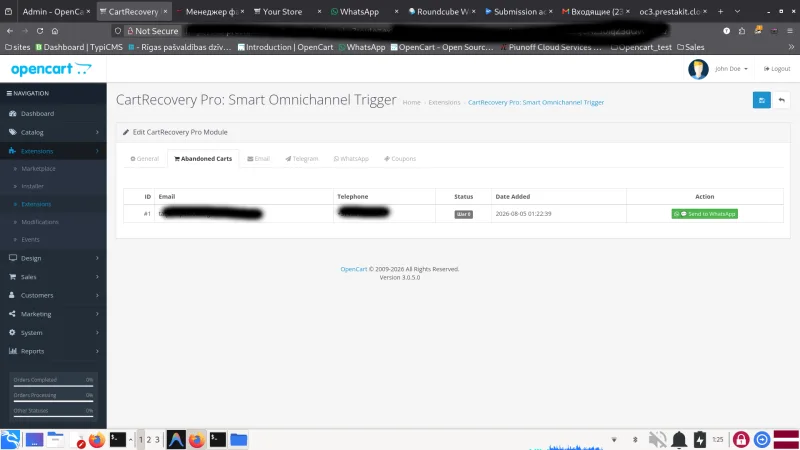This screenshot has width=800, height=450.
Task: Switch to the Coupons tab
Action: (400, 159)
